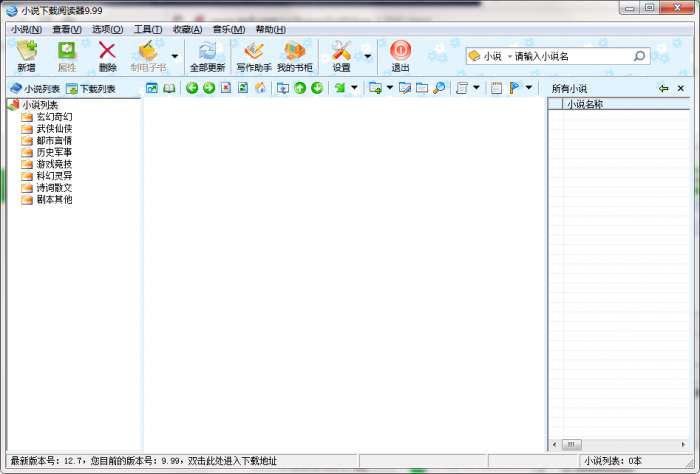The height and width of the screenshot is (474, 700).
Task: Click the green left arrow in 所有小说 panel
Action: click(663, 88)
